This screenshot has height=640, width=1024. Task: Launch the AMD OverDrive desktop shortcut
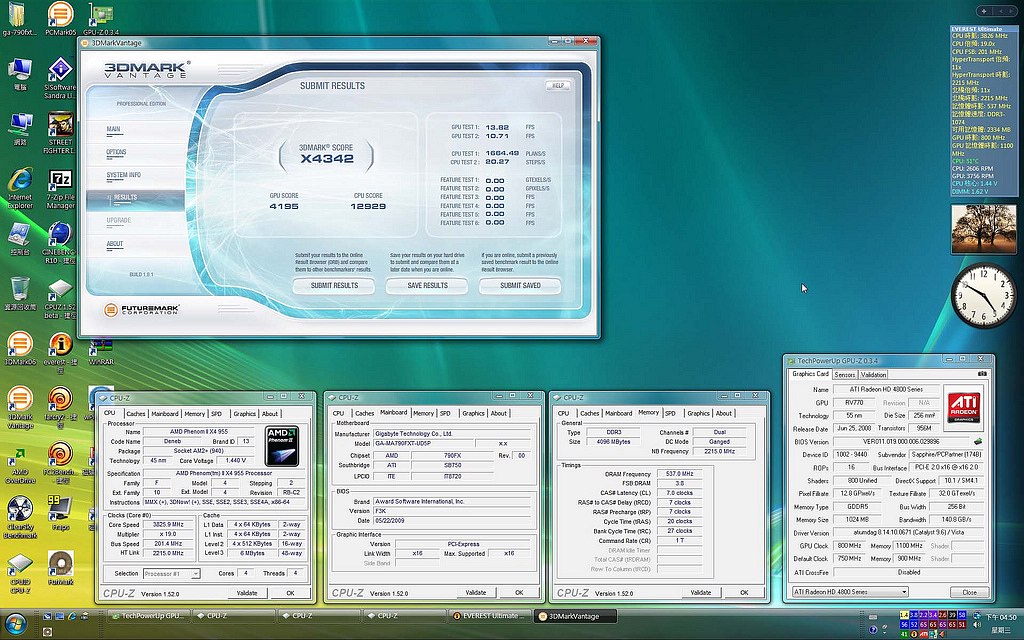click(20, 462)
